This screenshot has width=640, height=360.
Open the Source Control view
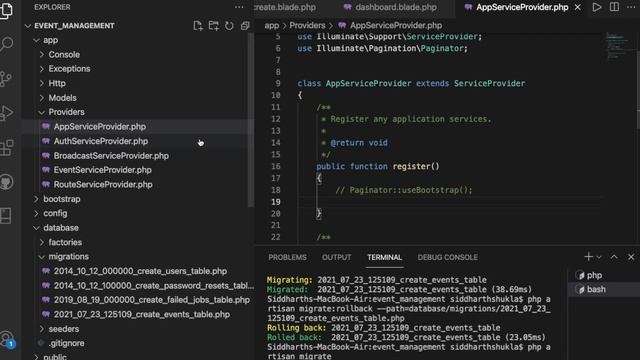click(x=7, y=79)
